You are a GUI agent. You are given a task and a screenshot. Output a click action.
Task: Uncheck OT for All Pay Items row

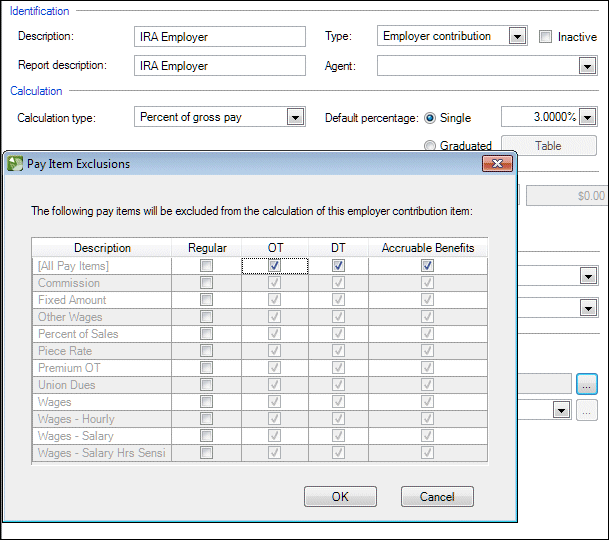pyautogui.click(x=274, y=266)
